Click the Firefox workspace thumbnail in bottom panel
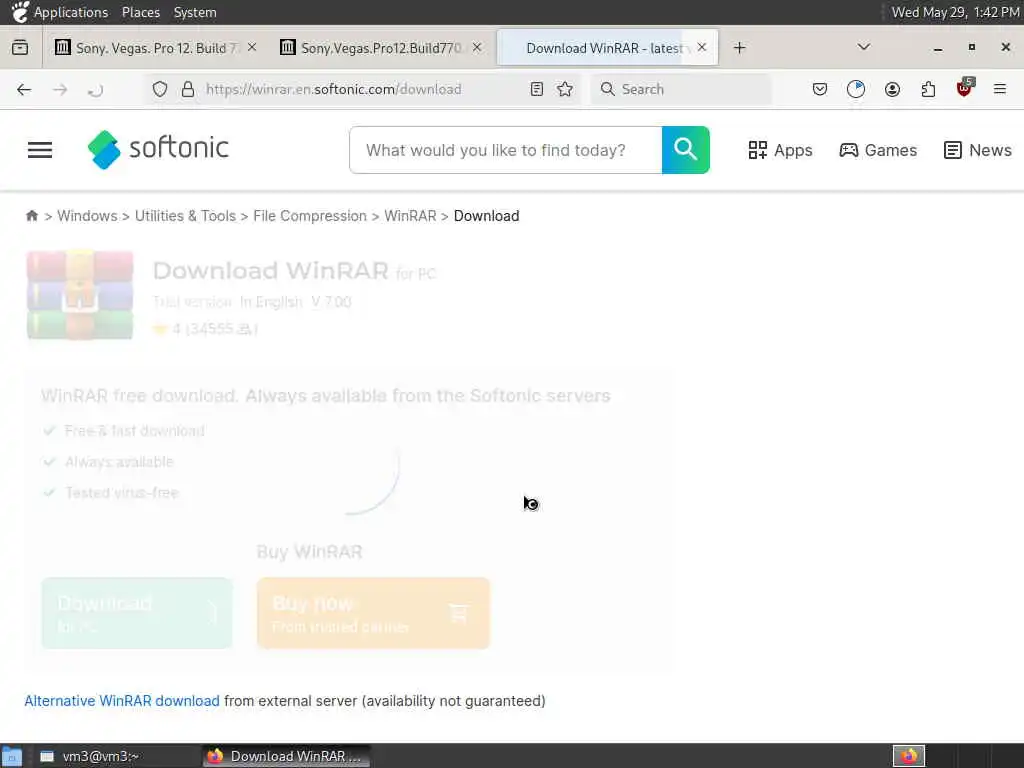The width and height of the screenshot is (1024, 768). [x=909, y=756]
